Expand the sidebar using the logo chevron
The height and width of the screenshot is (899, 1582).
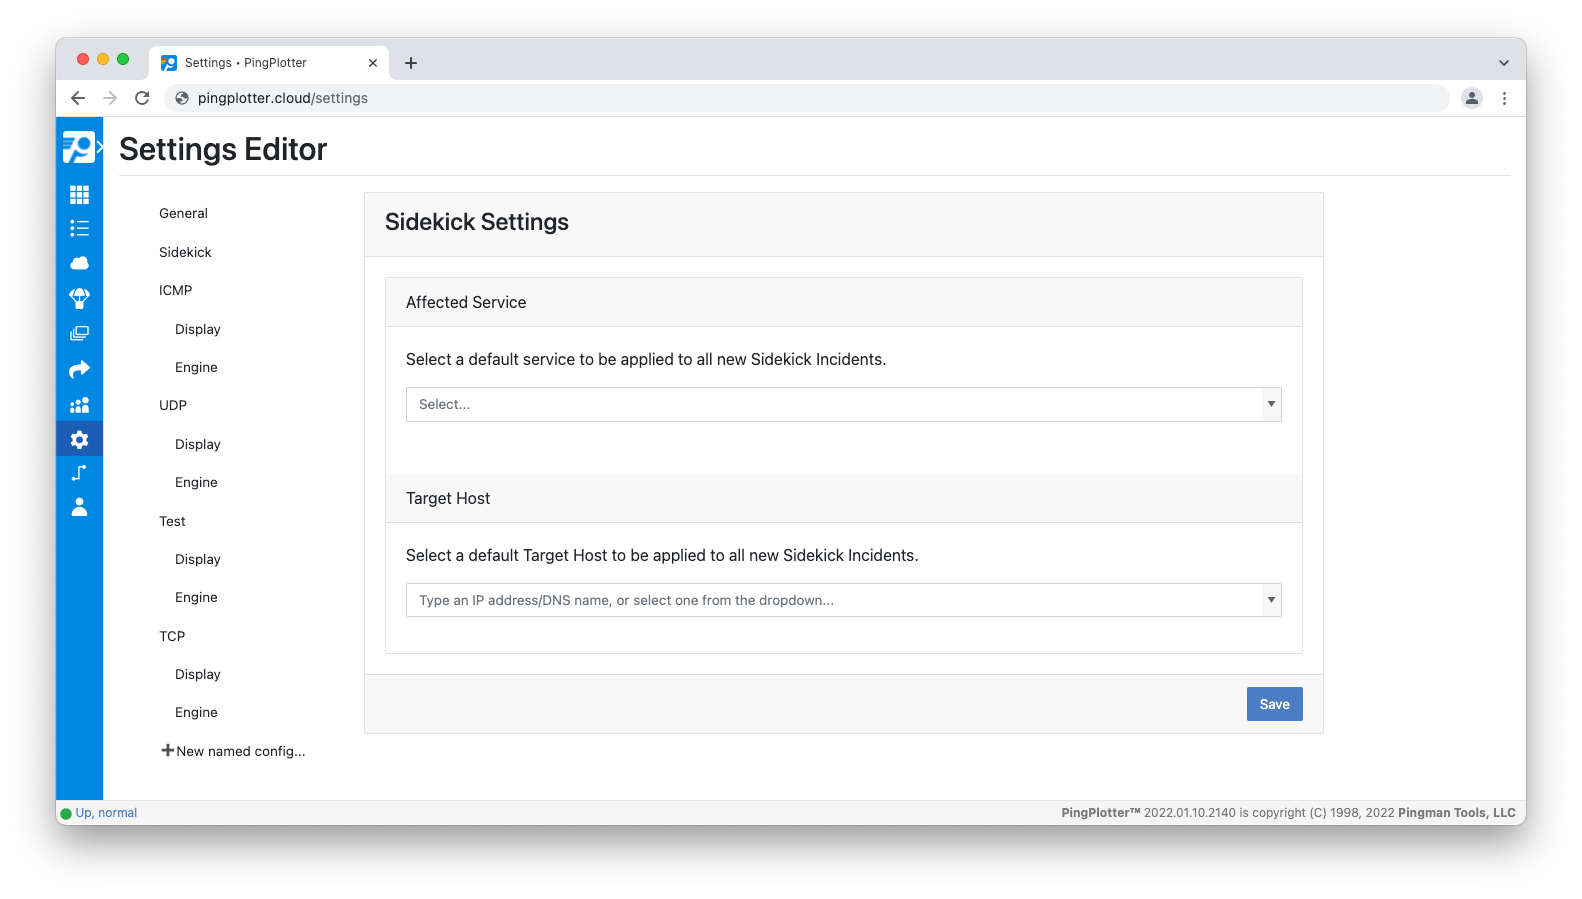99,147
